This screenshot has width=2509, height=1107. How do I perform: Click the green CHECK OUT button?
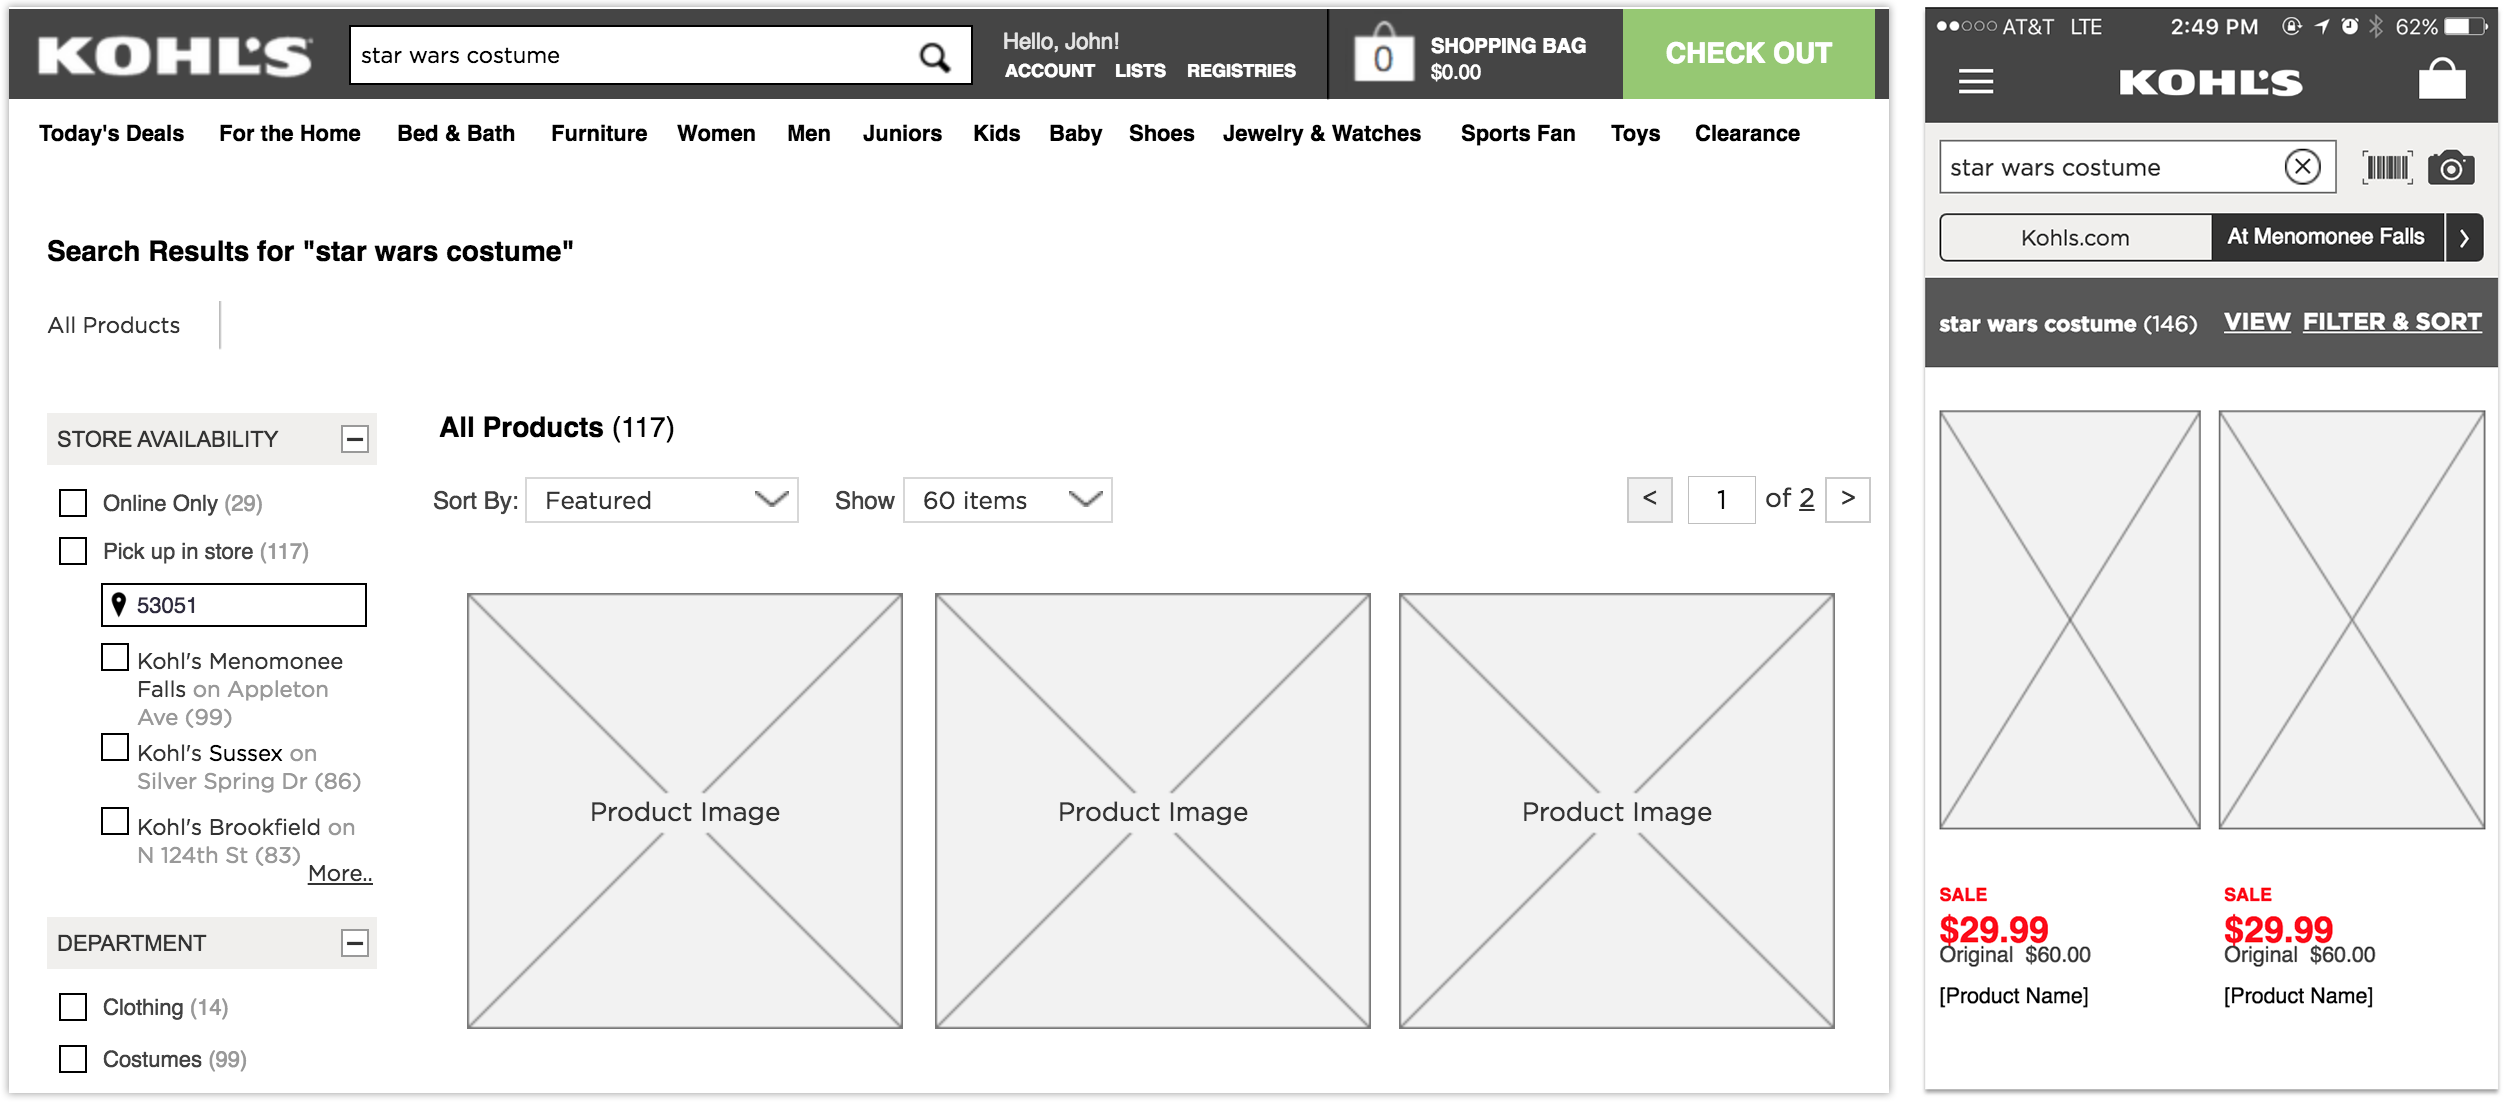click(x=1748, y=54)
